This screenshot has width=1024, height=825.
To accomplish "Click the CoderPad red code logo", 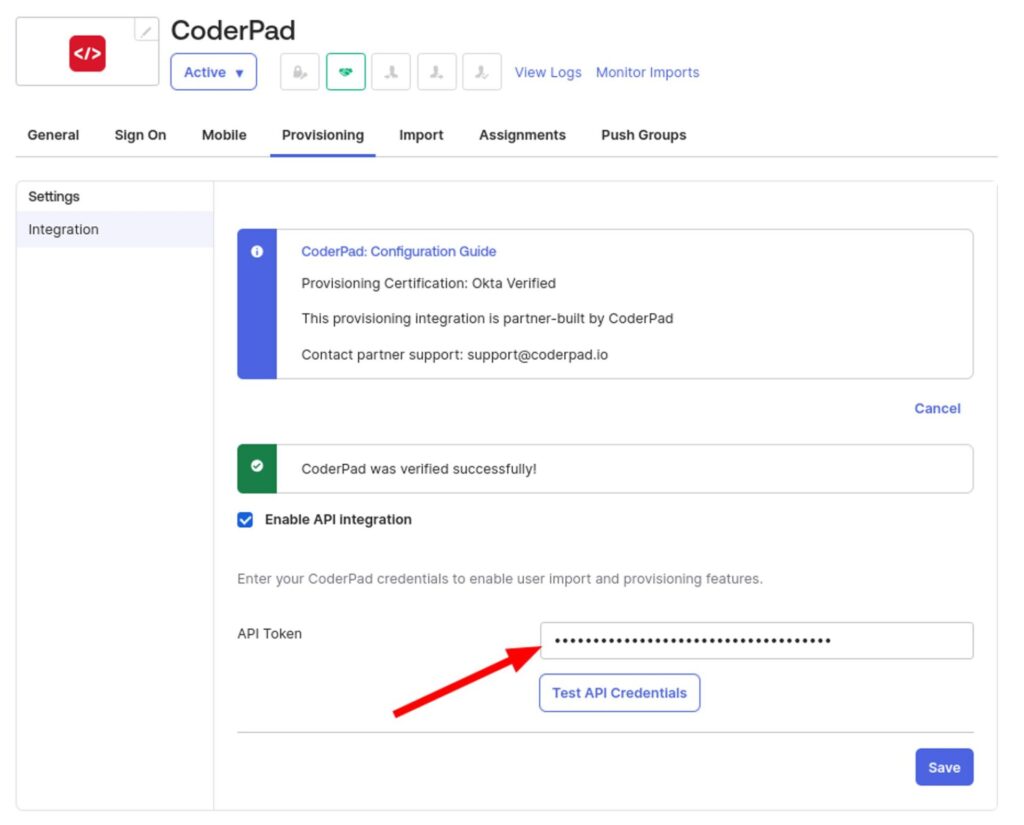I will tap(86, 53).
